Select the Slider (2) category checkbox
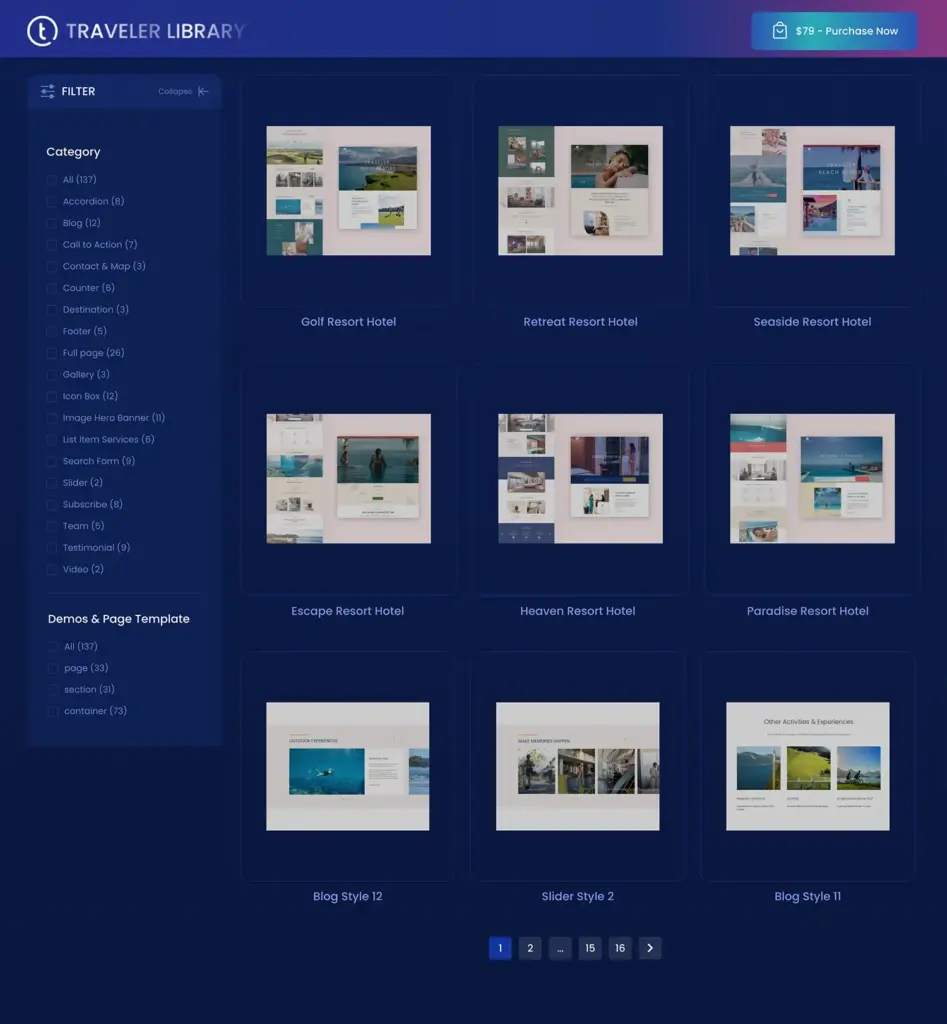This screenshot has width=947, height=1024. (x=51, y=481)
